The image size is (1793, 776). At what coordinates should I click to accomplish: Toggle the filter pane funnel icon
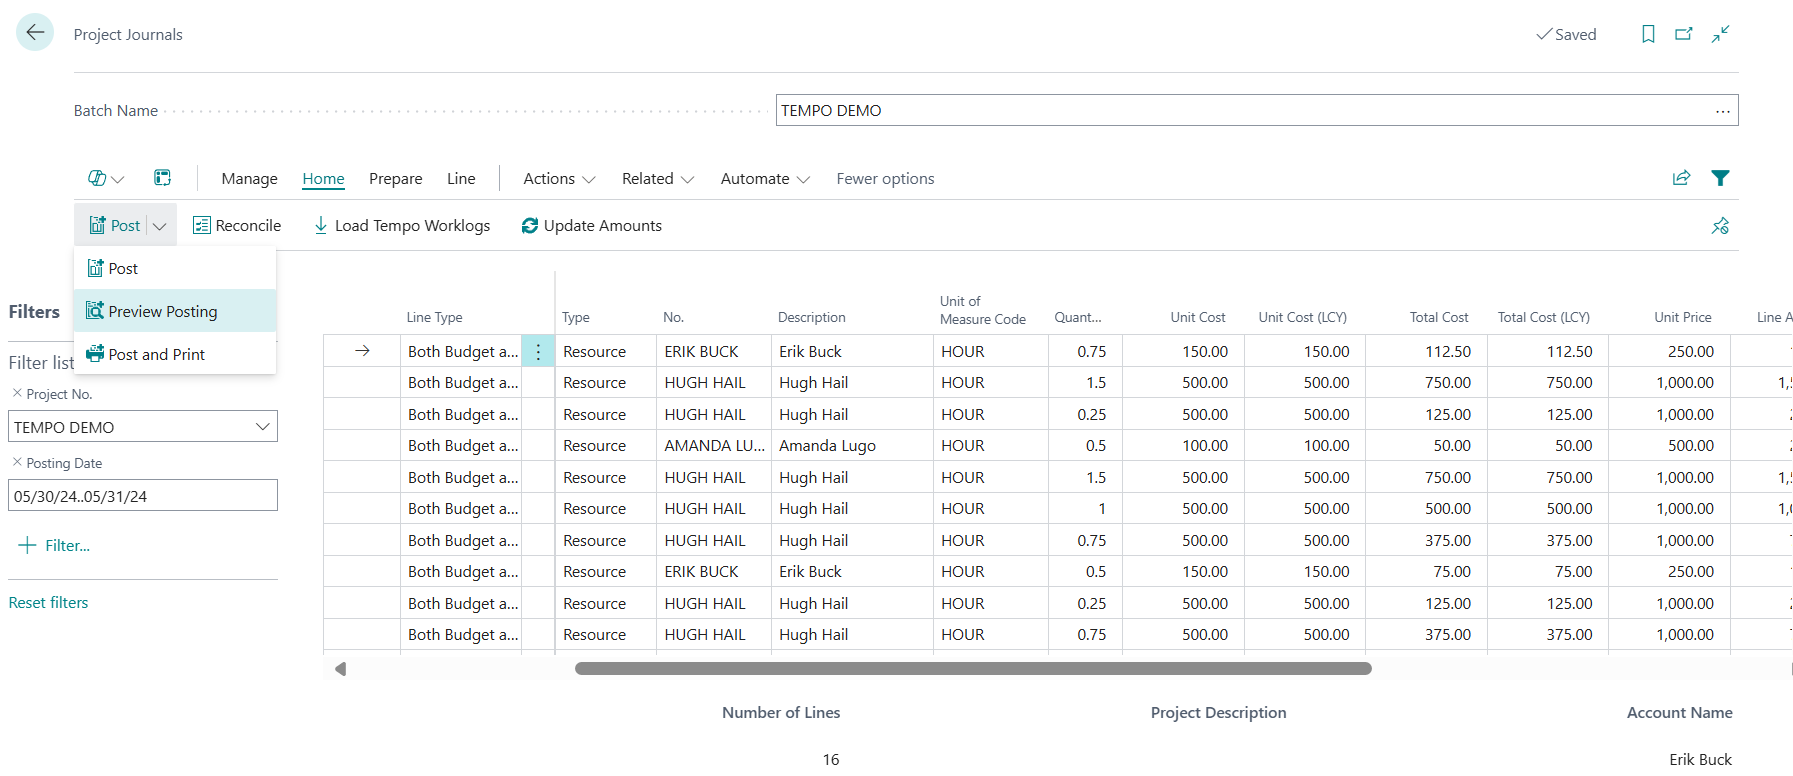(1720, 178)
